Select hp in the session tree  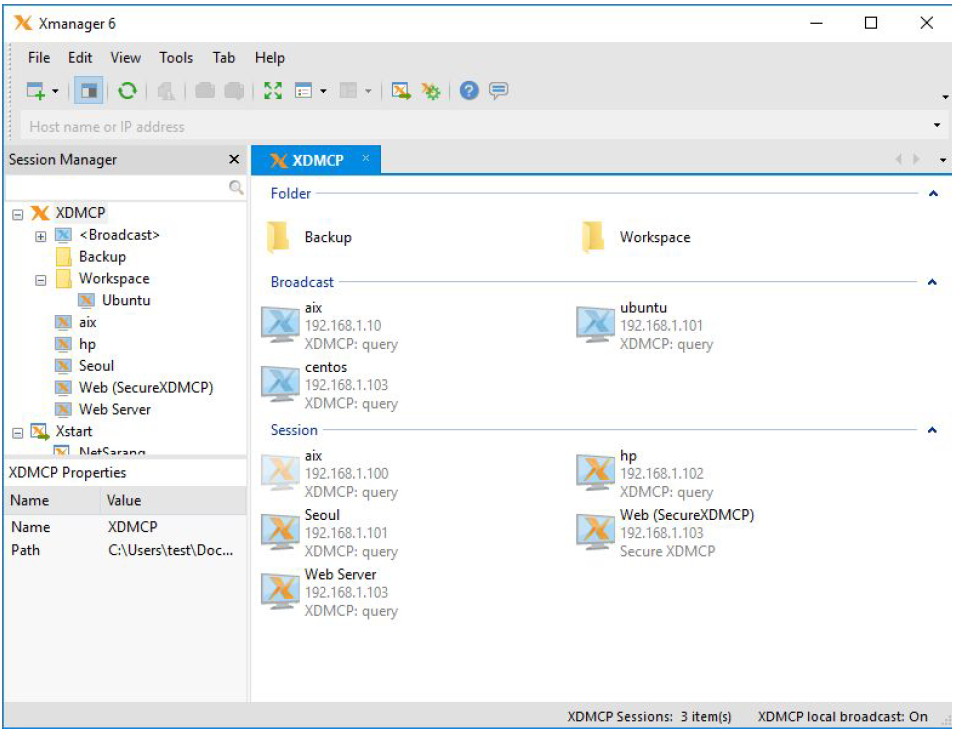point(87,344)
